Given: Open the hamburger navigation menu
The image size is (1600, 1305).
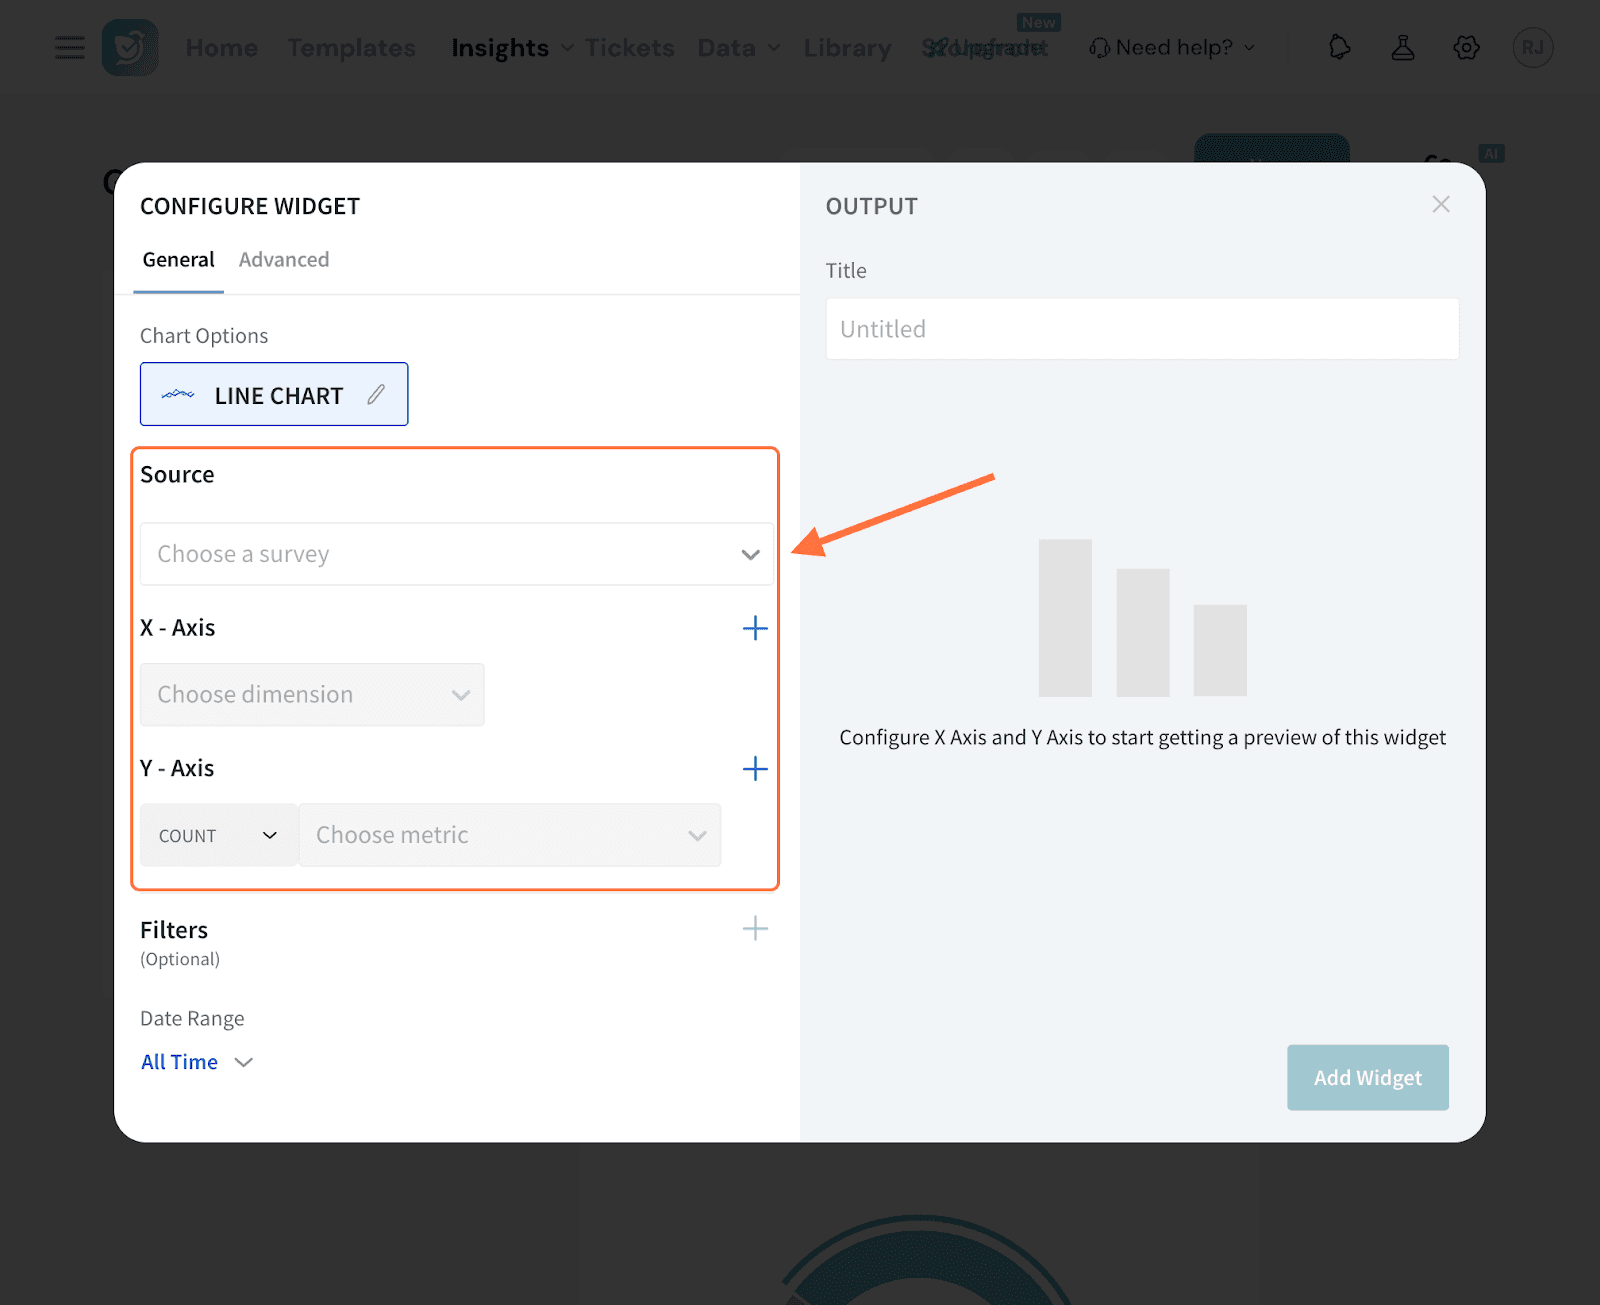Looking at the screenshot, I should point(70,48).
